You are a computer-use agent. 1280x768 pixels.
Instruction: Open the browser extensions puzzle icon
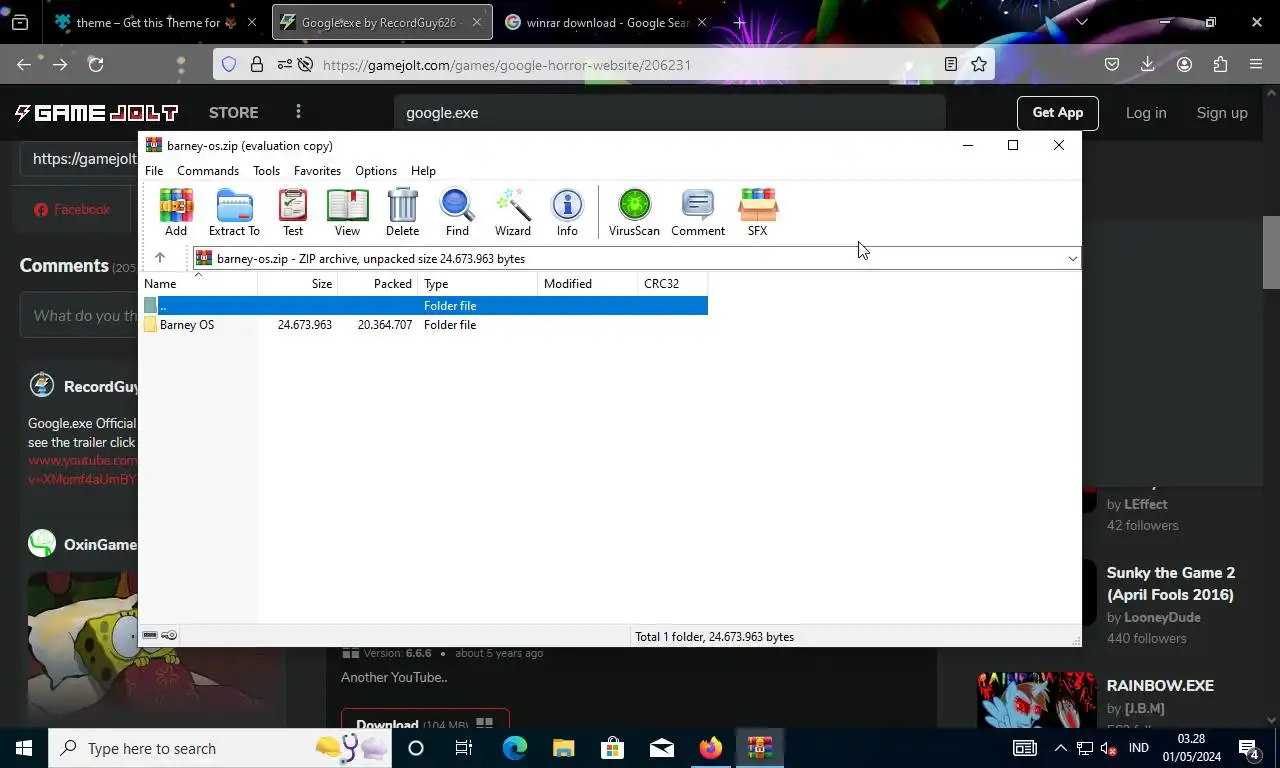point(1220,64)
